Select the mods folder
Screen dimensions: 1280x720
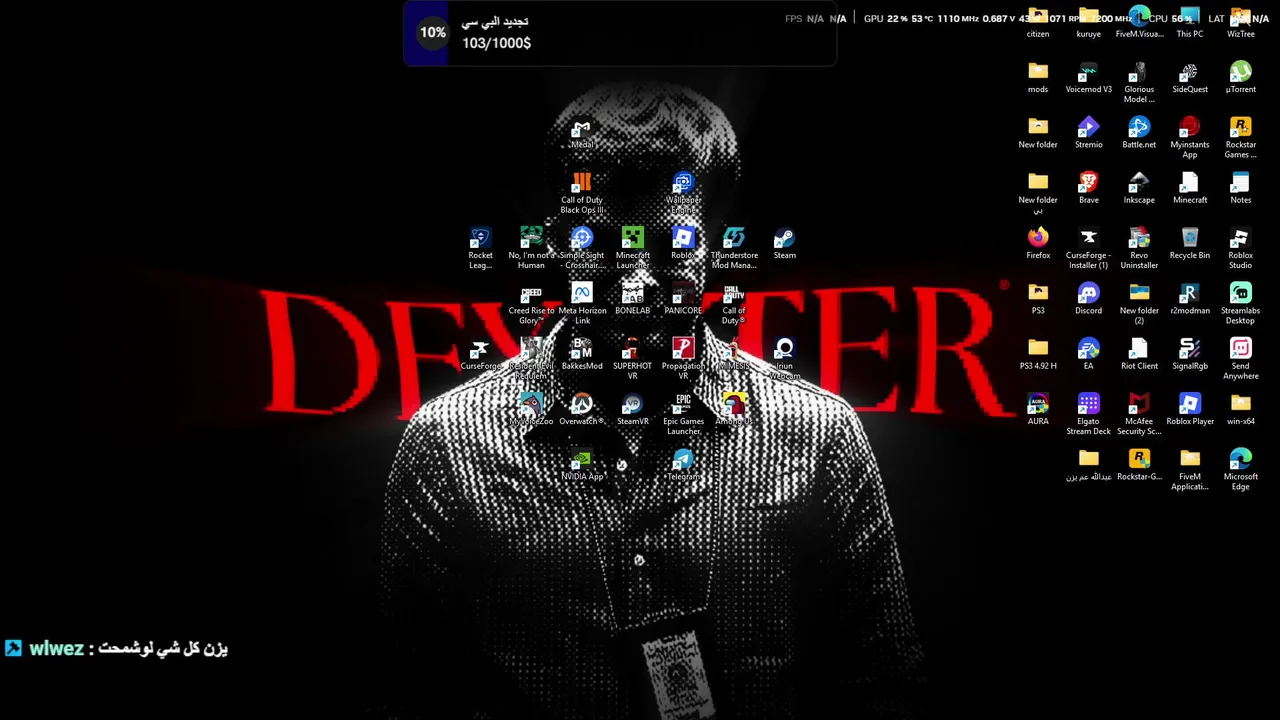pyautogui.click(x=1038, y=76)
